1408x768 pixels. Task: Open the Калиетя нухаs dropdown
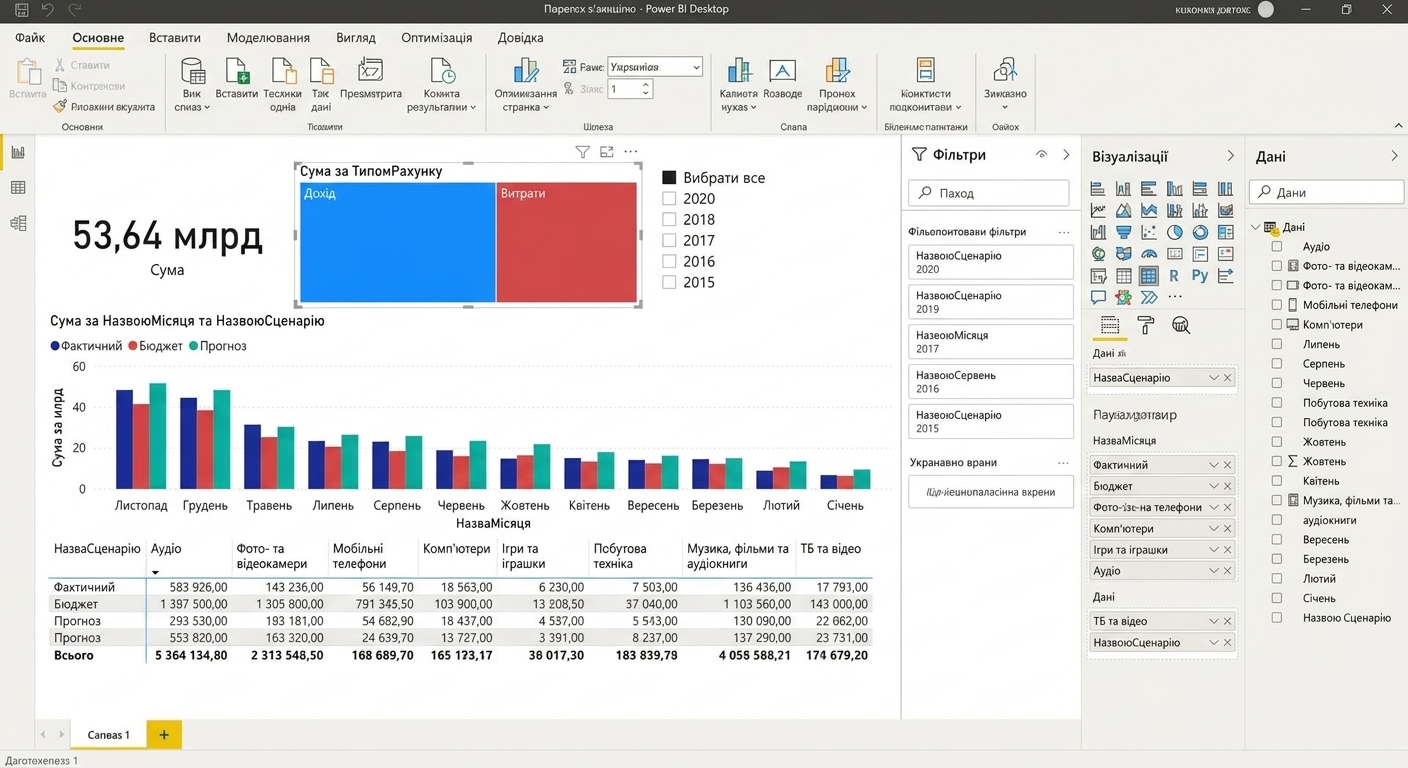coord(739,84)
